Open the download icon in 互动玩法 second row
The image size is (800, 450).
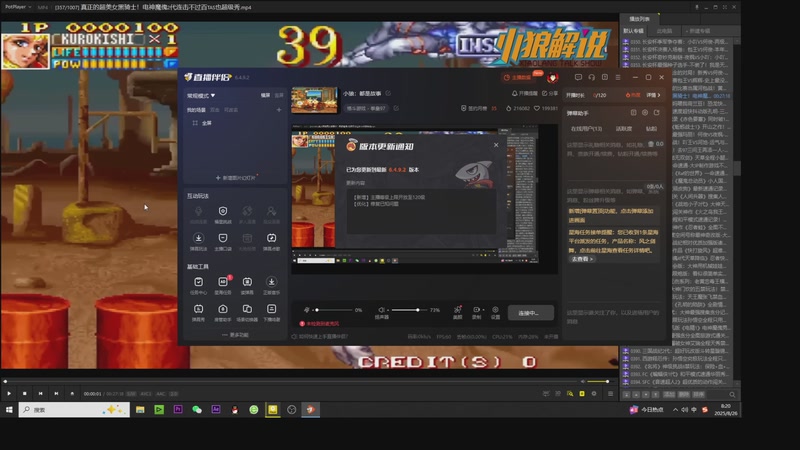click(x=198, y=241)
